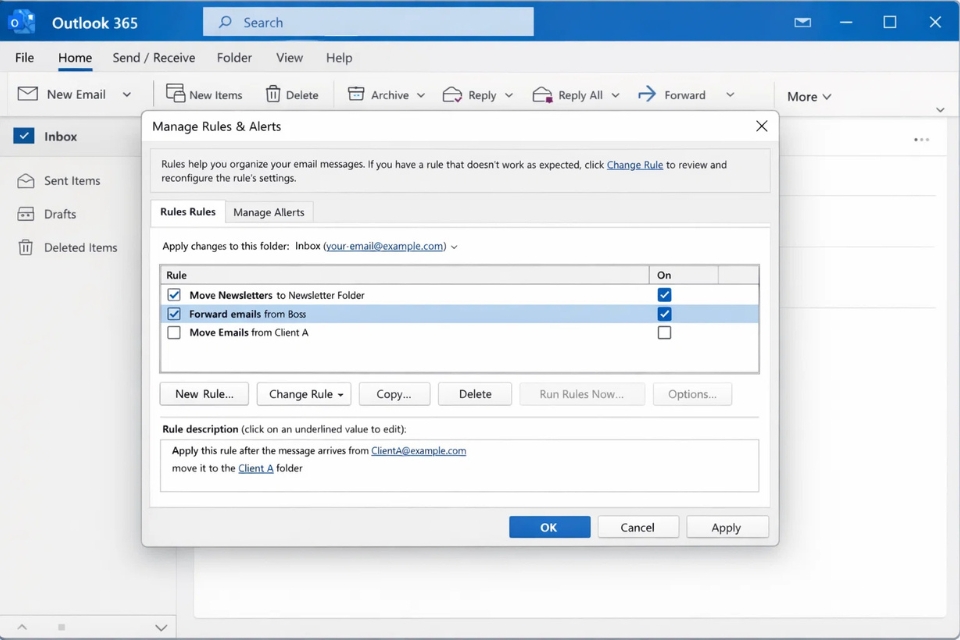
Task: Click inside the Search bar
Action: 368,21
